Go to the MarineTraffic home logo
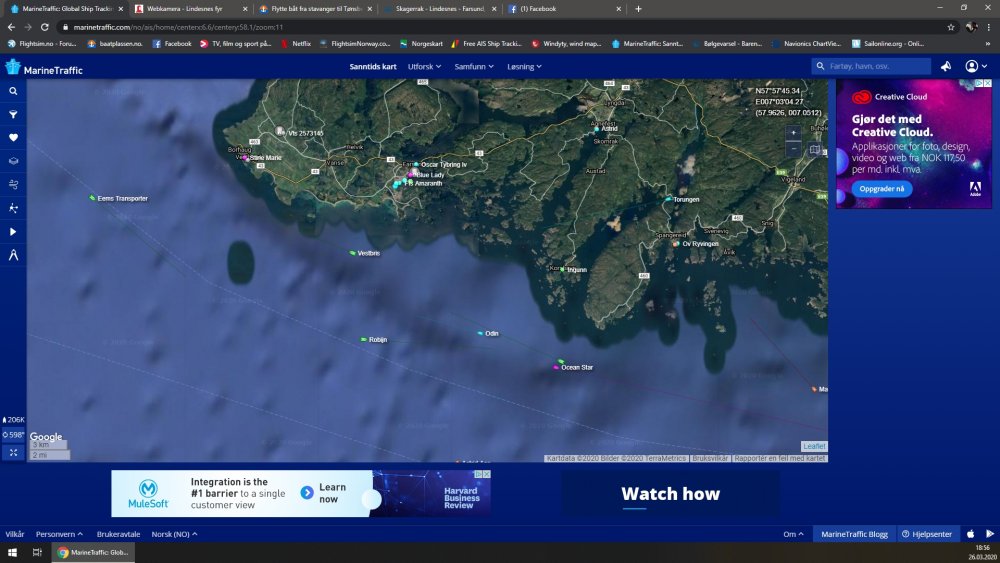Image resolution: width=1000 pixels, height=563 pixels. [x=44, y=68]
